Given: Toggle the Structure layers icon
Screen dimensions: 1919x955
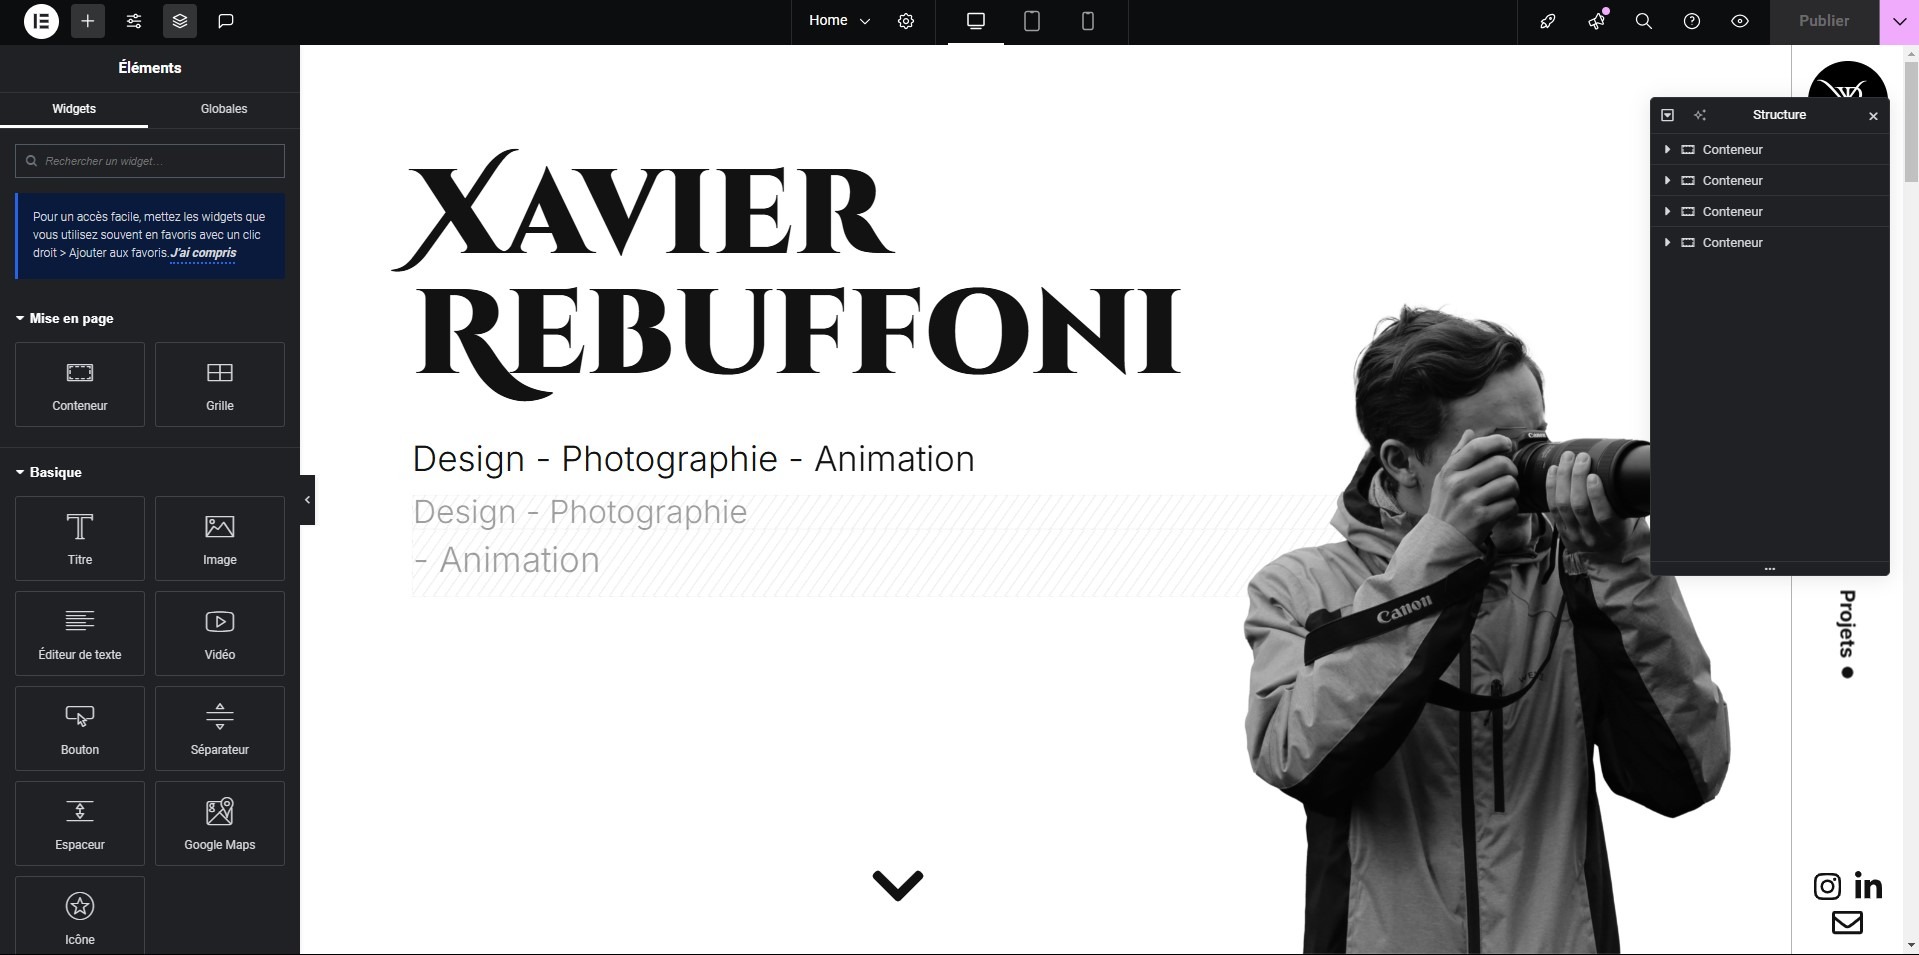Looking at the screenshot, I should click(x=180, y=21).
